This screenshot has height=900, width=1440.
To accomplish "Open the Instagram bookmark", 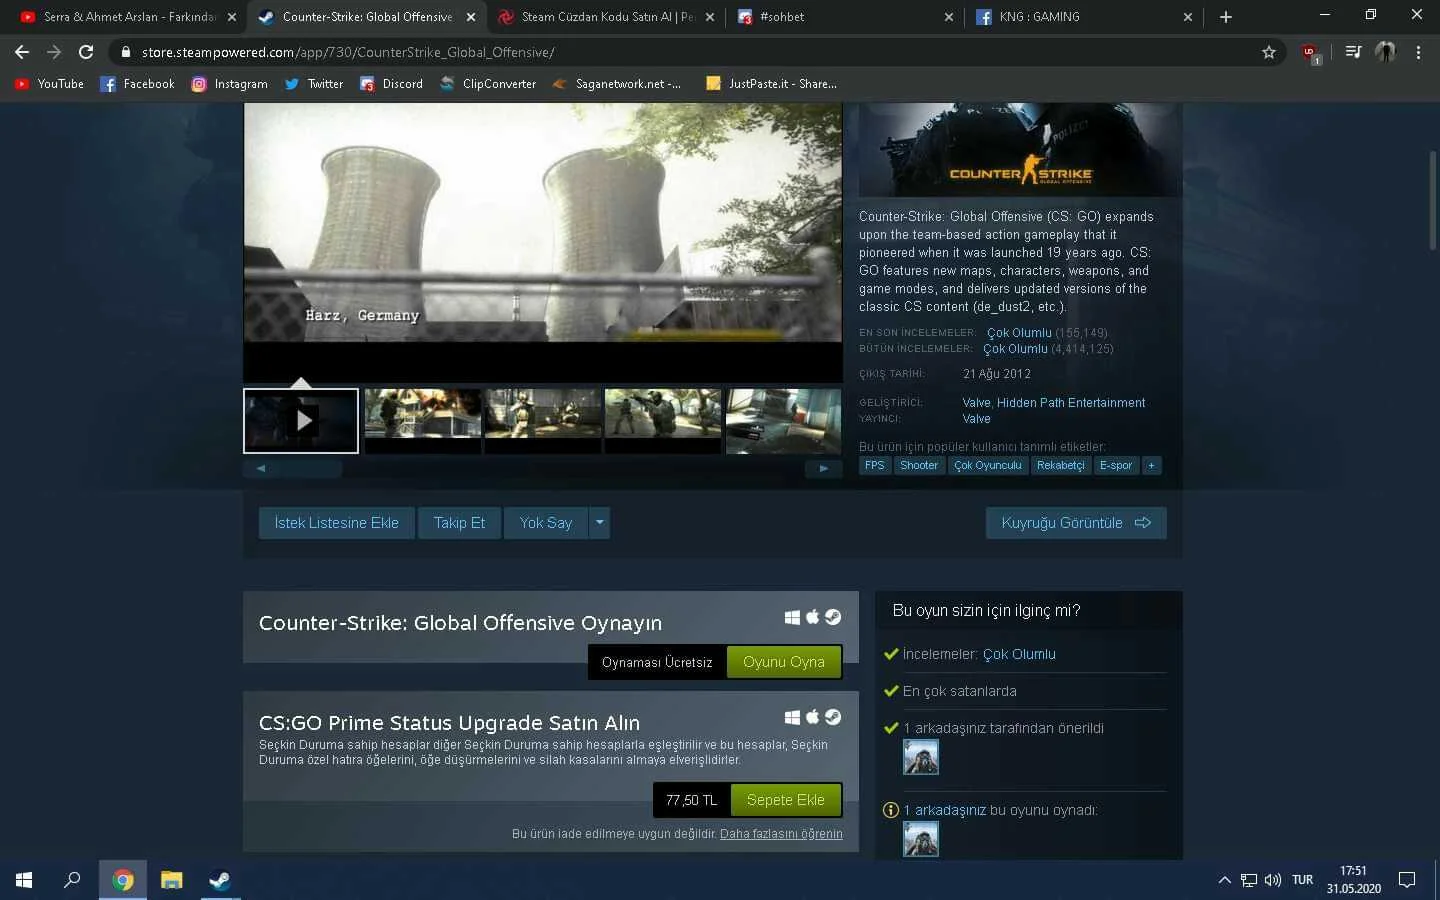I will tap(229, 84).
